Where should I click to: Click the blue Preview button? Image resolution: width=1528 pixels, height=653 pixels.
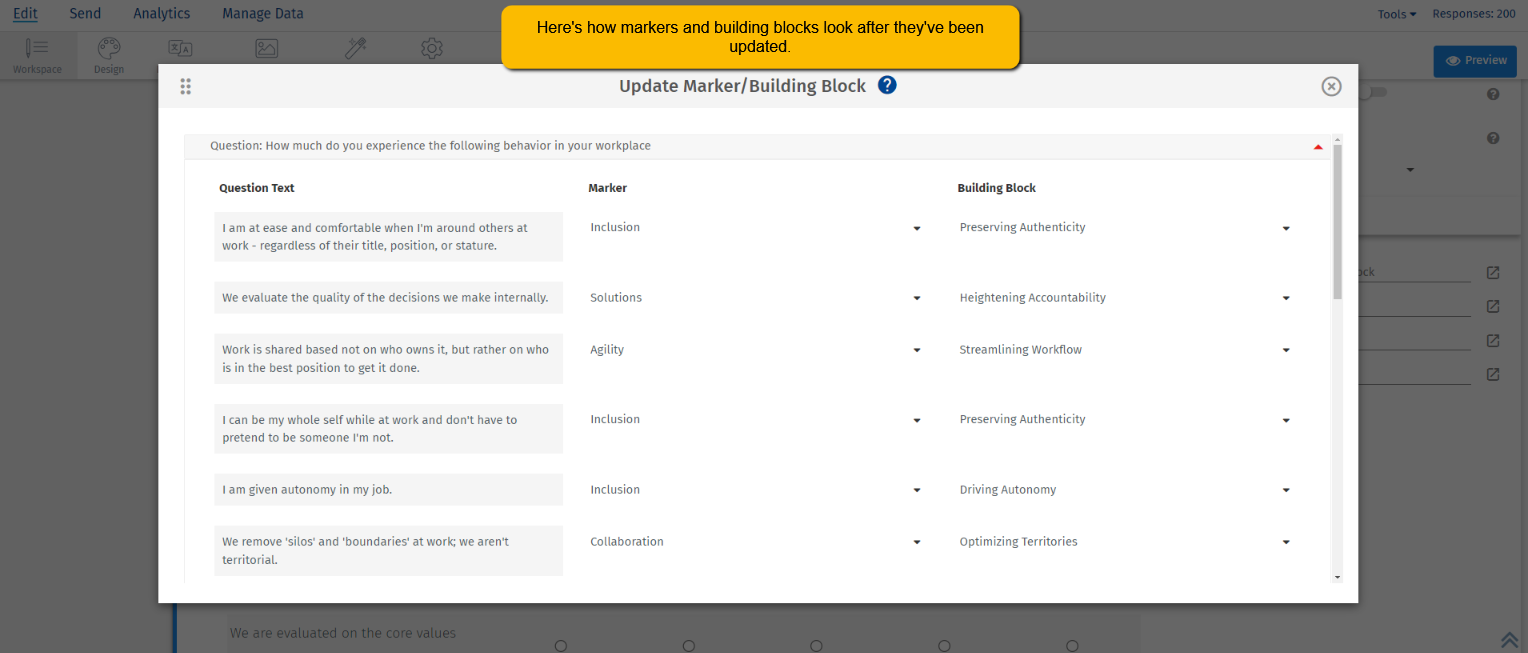(x=1474, y=61)
